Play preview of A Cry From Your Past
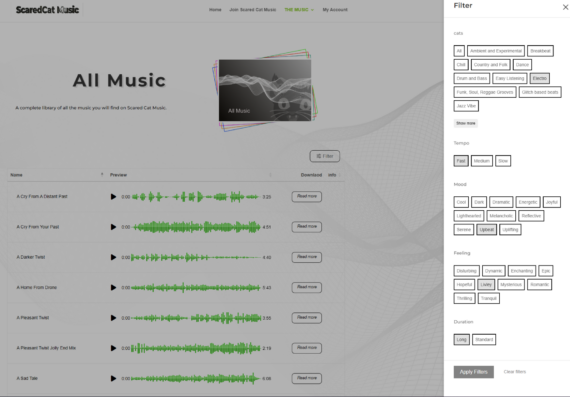The image size is (570, 397). coord(113,227)
